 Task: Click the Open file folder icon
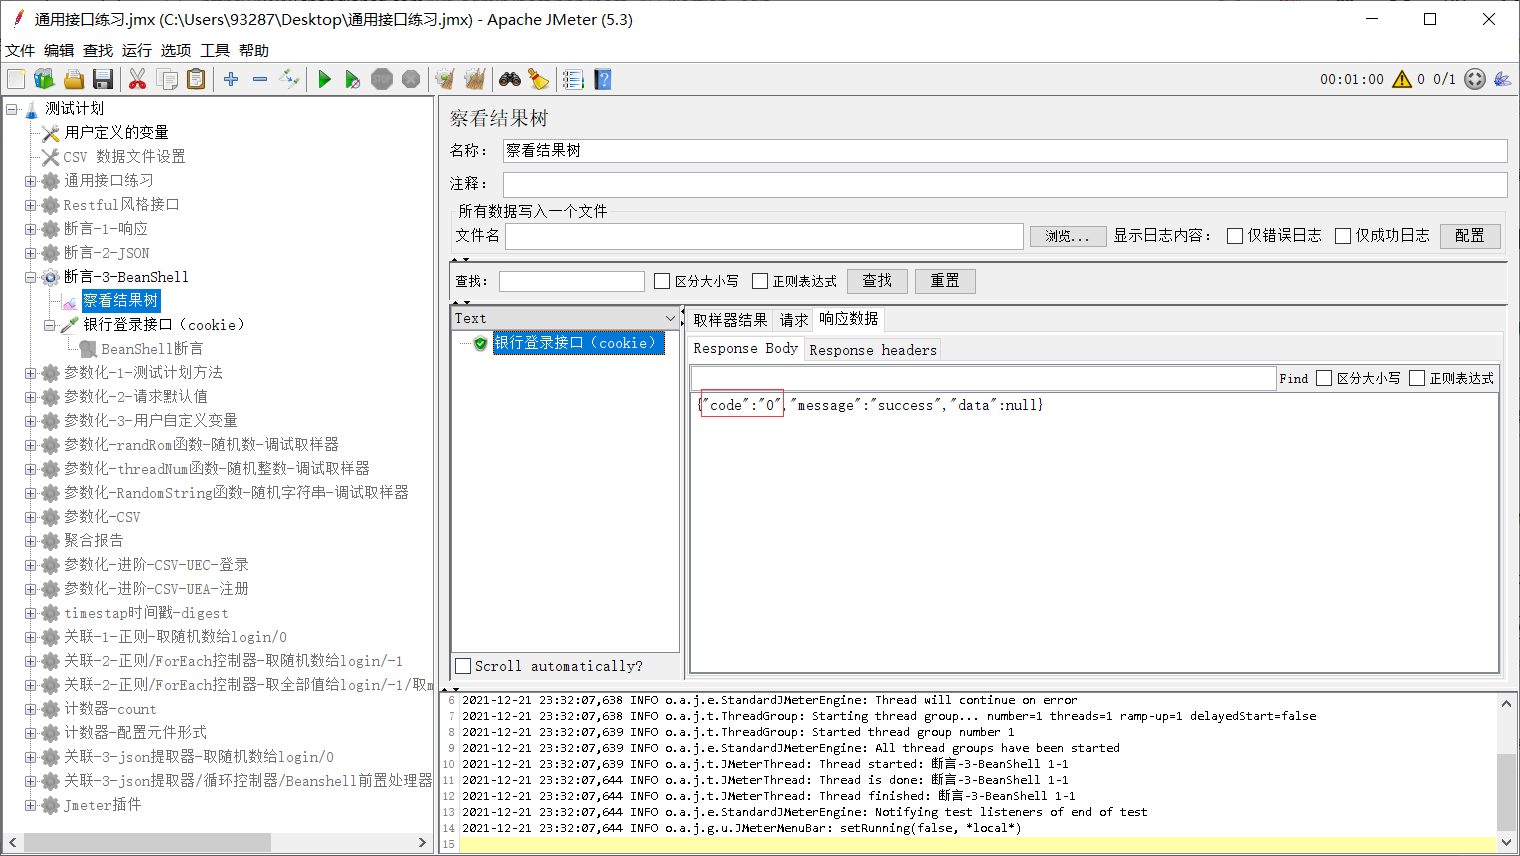(x=73, y=79)
